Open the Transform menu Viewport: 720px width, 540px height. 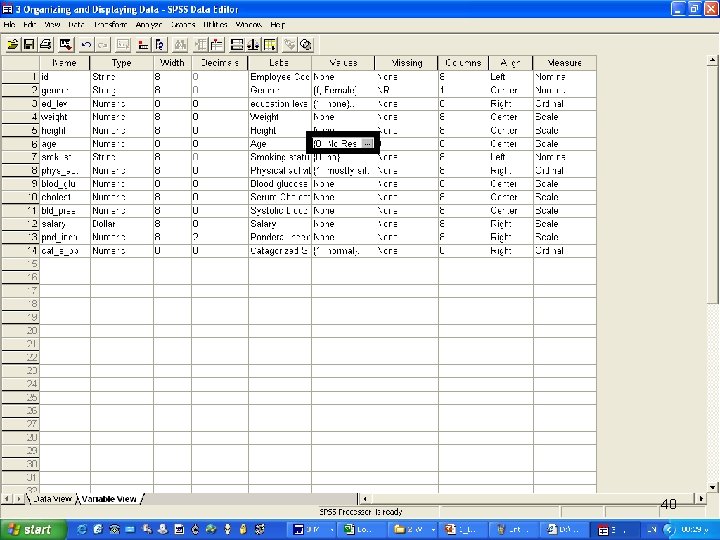pyautogui.click(x=110, y=24)
